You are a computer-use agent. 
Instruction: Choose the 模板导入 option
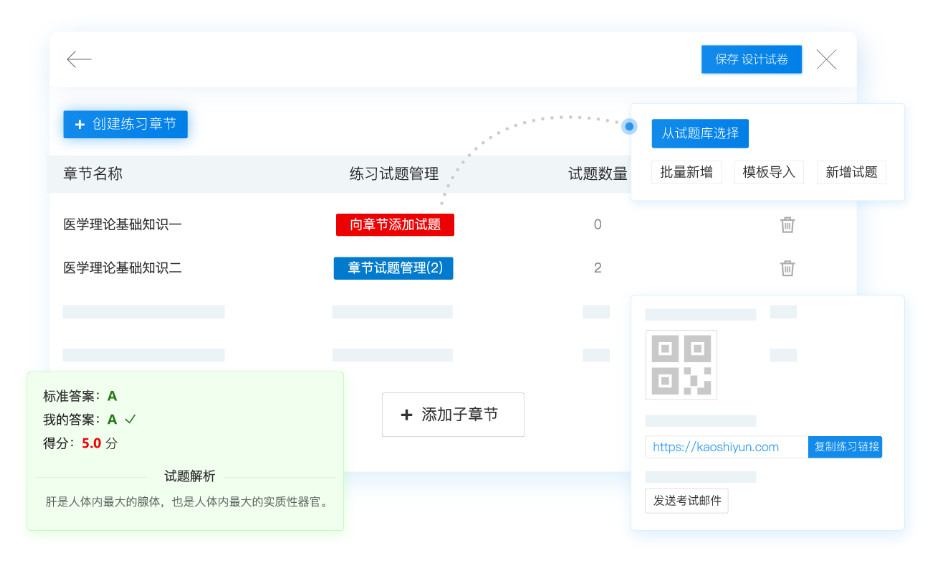click(x=768, y=172)
